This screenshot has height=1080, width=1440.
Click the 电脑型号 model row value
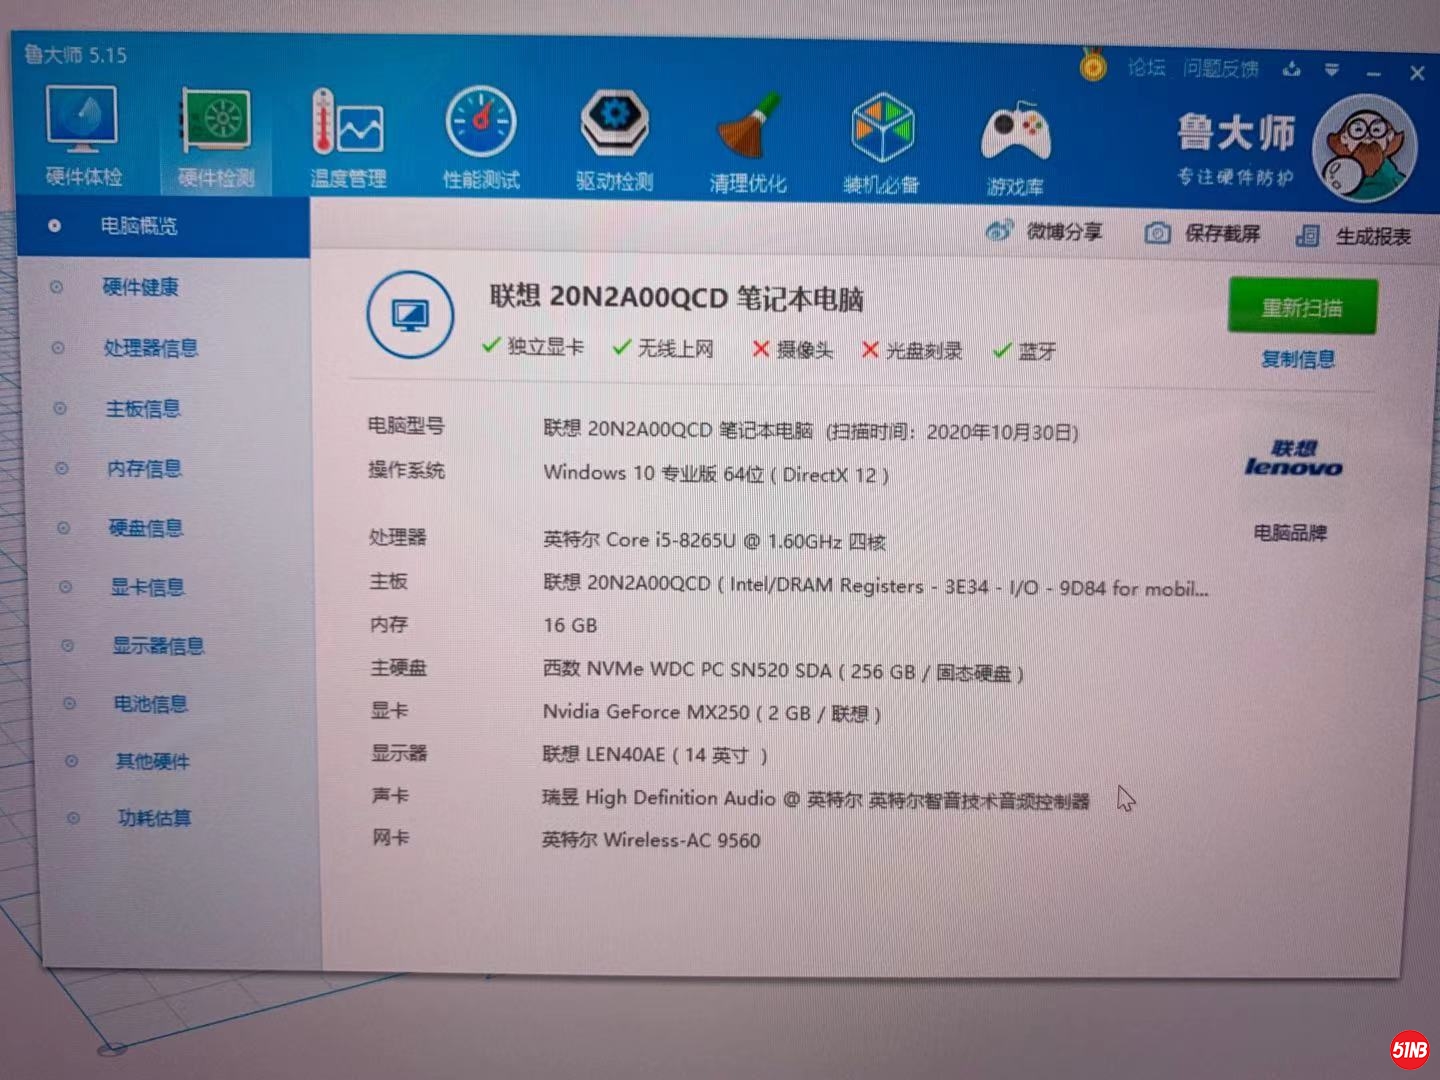pos(811,430)
